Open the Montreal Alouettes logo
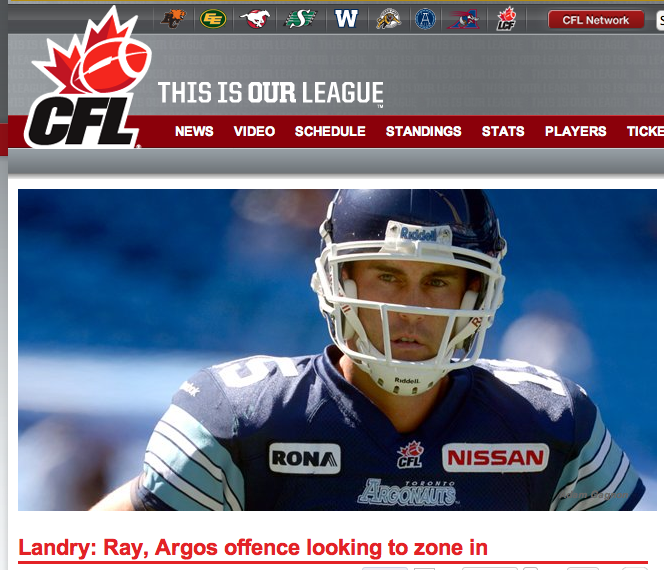Screen dimensions: 664x570 pyautogui.click(x=463, y=19)
